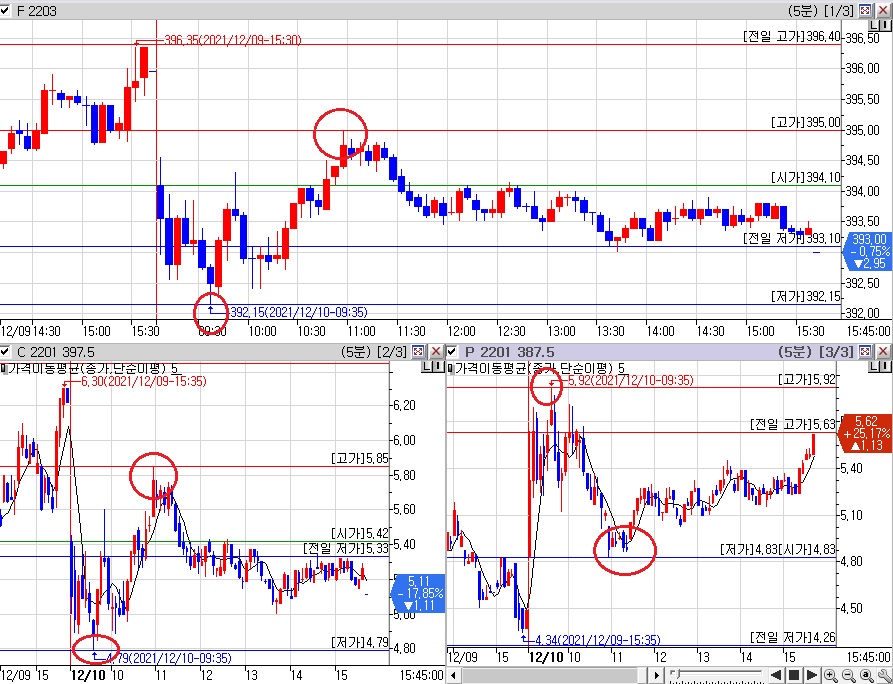This screenshot has height=684, width=893.
Task: Click the [고가]395.00 label
Action: click(x=805, y=122)
